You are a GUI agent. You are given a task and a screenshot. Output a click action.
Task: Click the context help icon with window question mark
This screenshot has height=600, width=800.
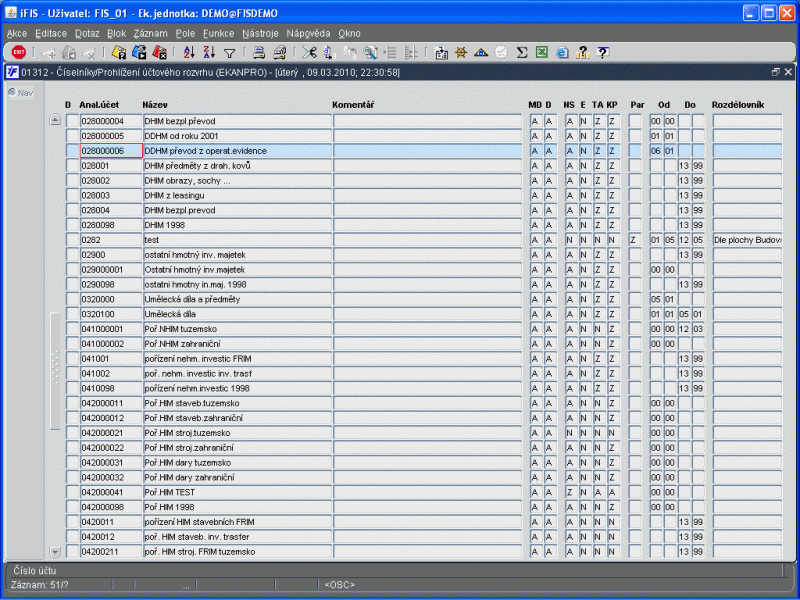pyautogui.click(x=603, y=52)
